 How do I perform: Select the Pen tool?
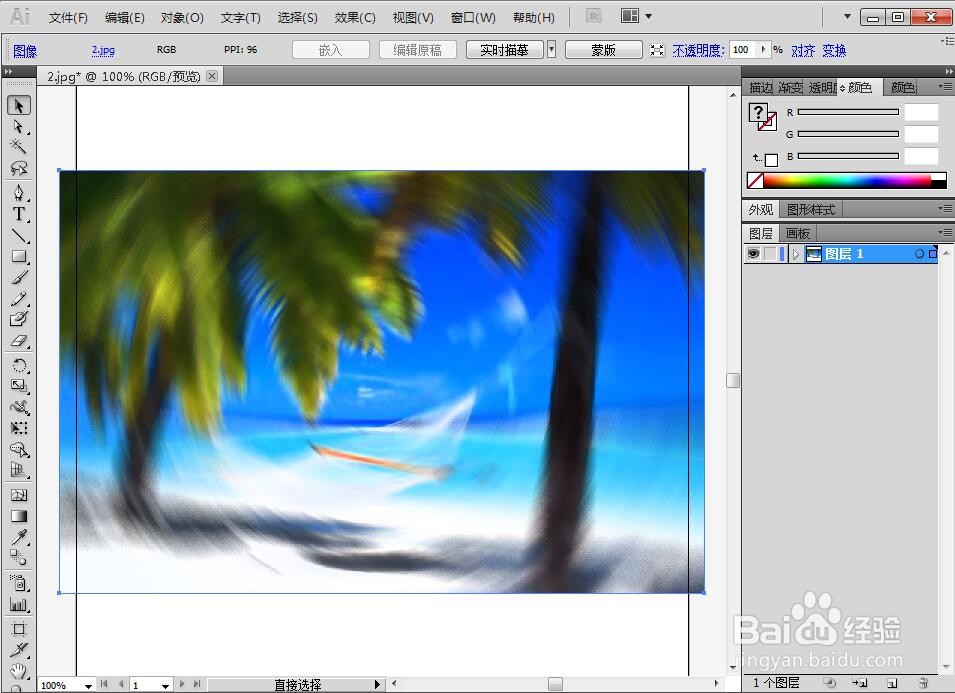(x=19, y=193)
